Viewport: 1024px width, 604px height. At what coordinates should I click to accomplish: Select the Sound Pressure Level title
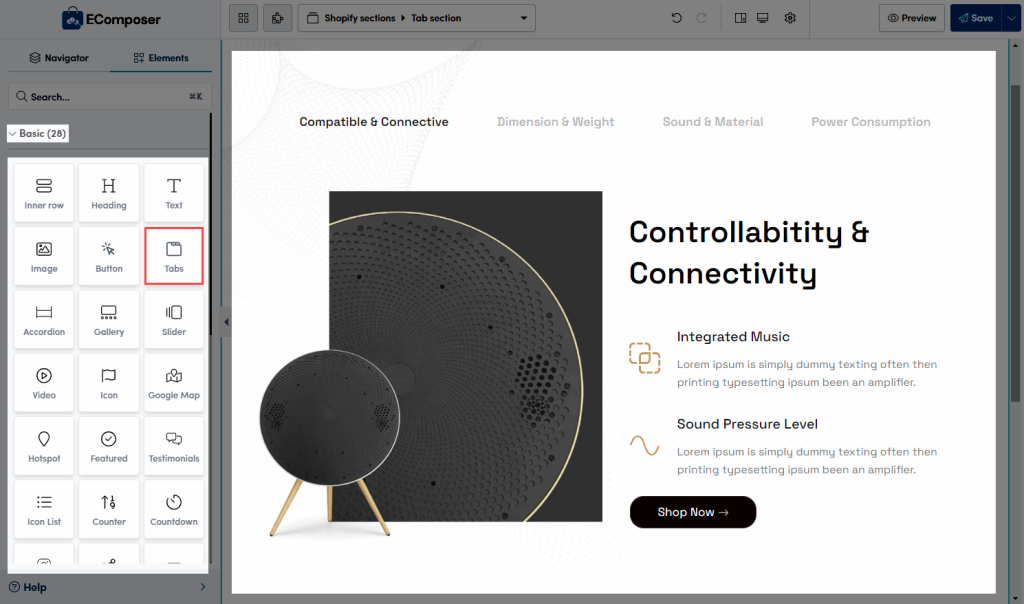coord(747,424)
